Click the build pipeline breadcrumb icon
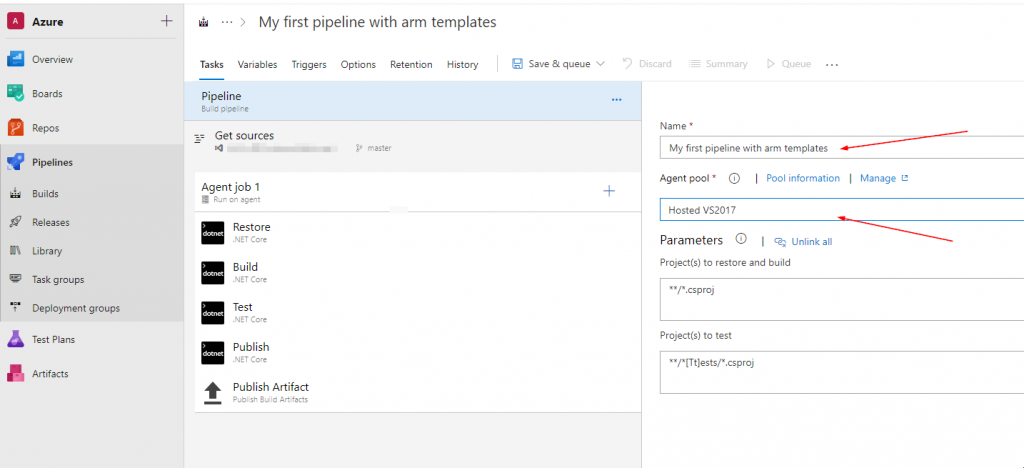The image size is (1024, 468). point(203,22)
